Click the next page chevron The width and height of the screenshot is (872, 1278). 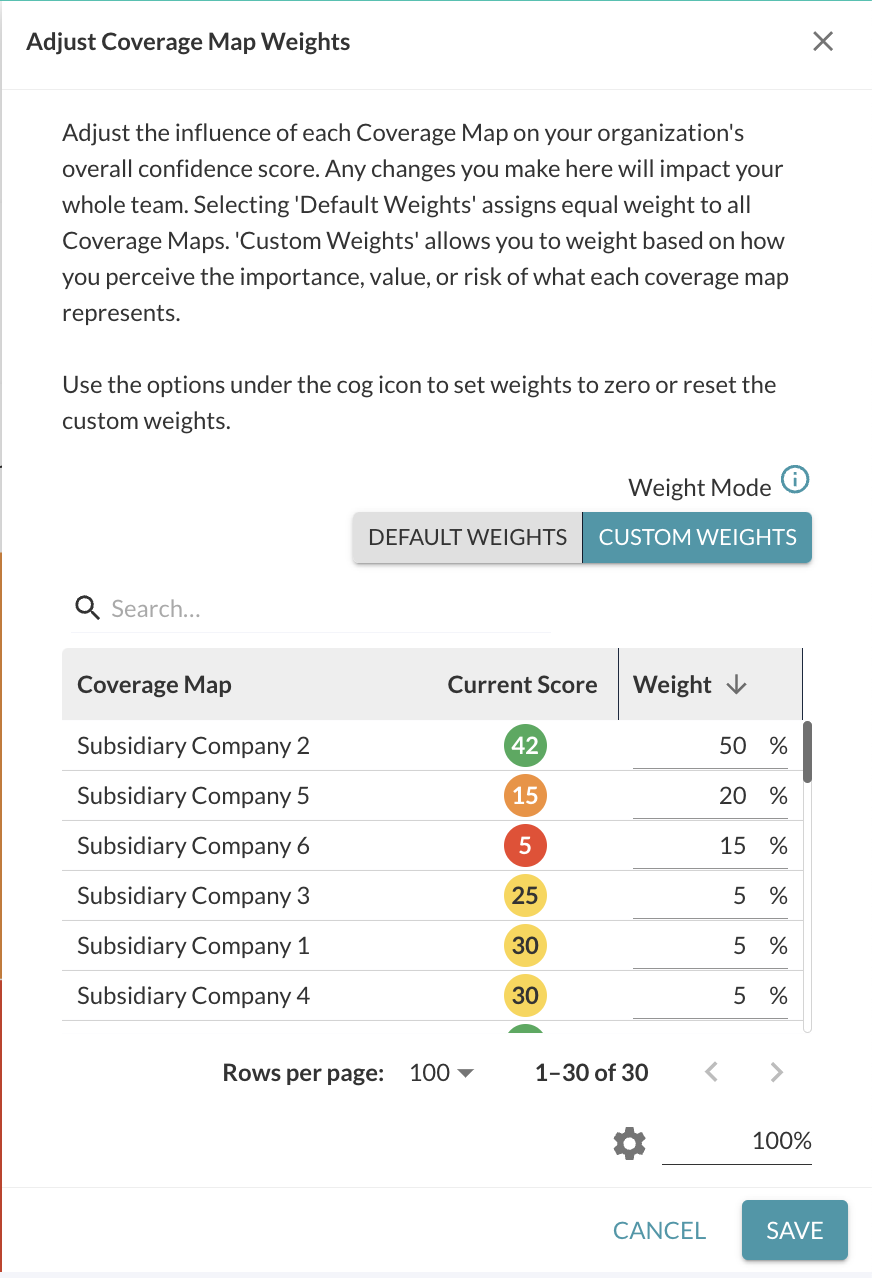776,1072
